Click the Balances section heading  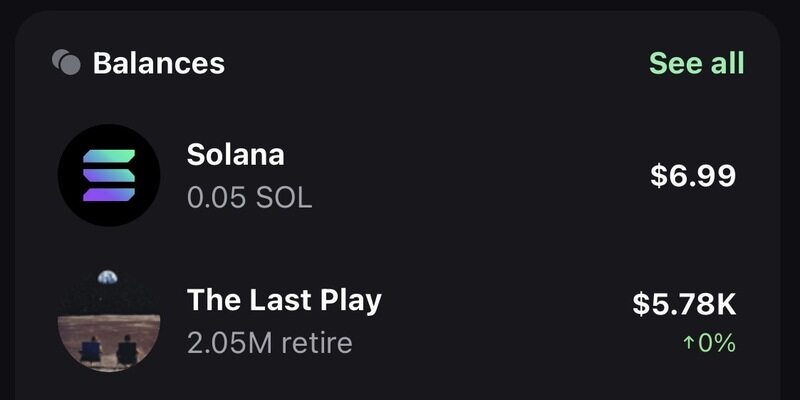[158, 63]
